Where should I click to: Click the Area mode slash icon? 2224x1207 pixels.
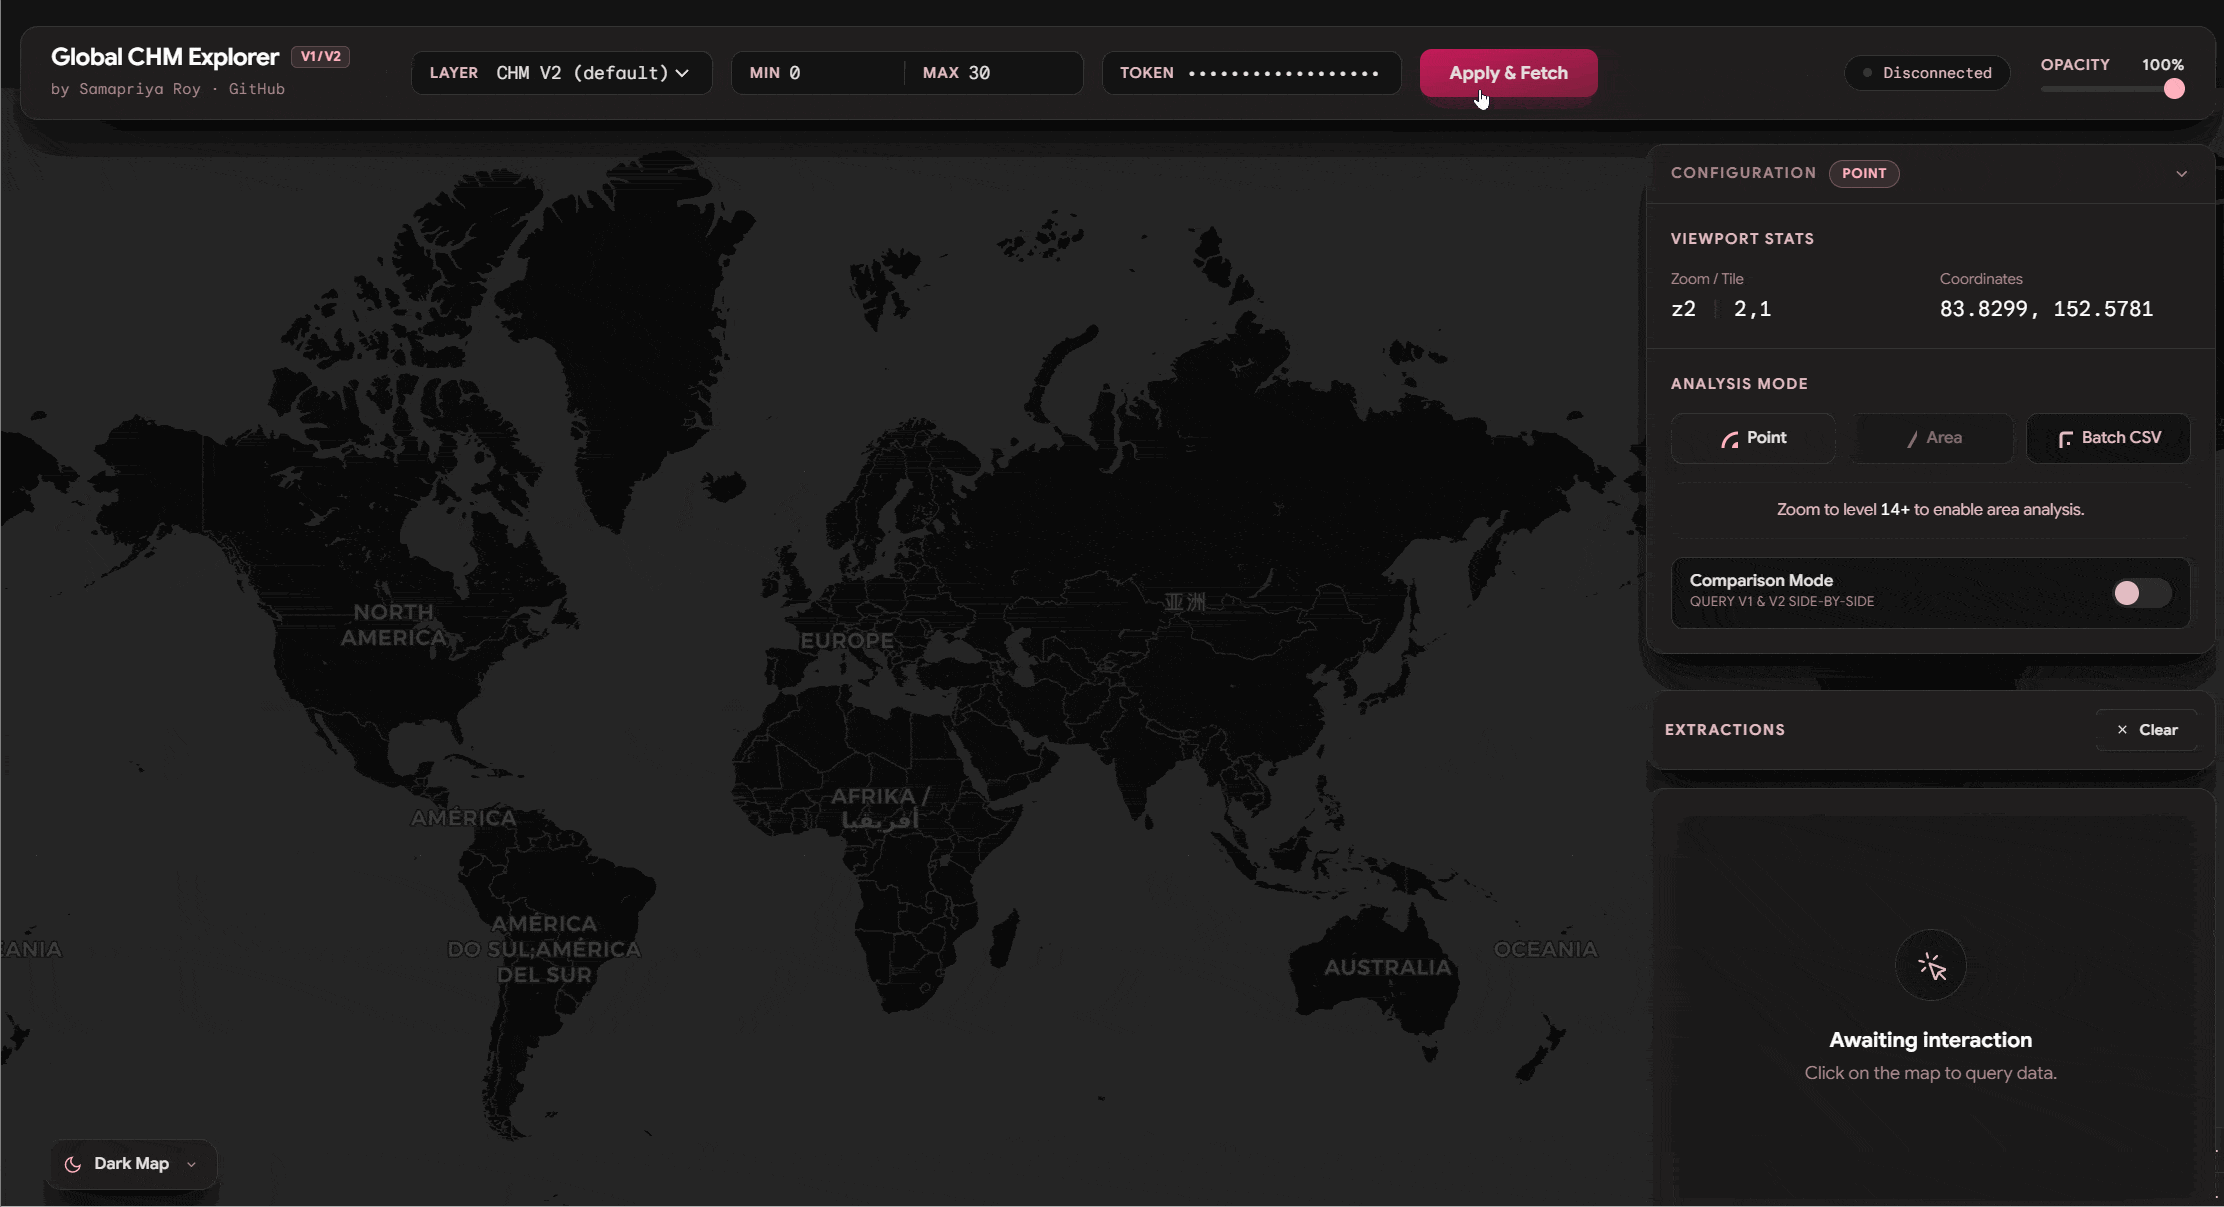[x=1912, y=439]
